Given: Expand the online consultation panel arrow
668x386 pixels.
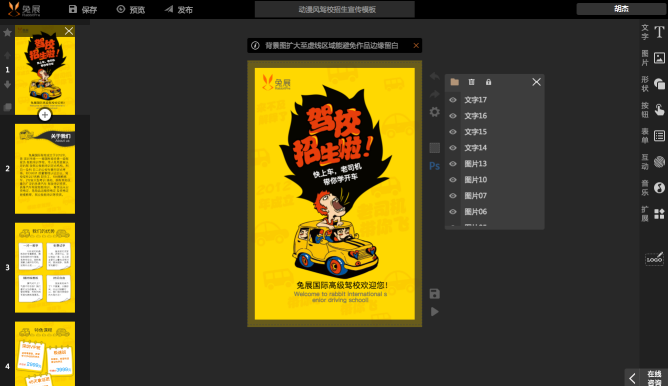Looking at the screenshot, I should (632, 378).
